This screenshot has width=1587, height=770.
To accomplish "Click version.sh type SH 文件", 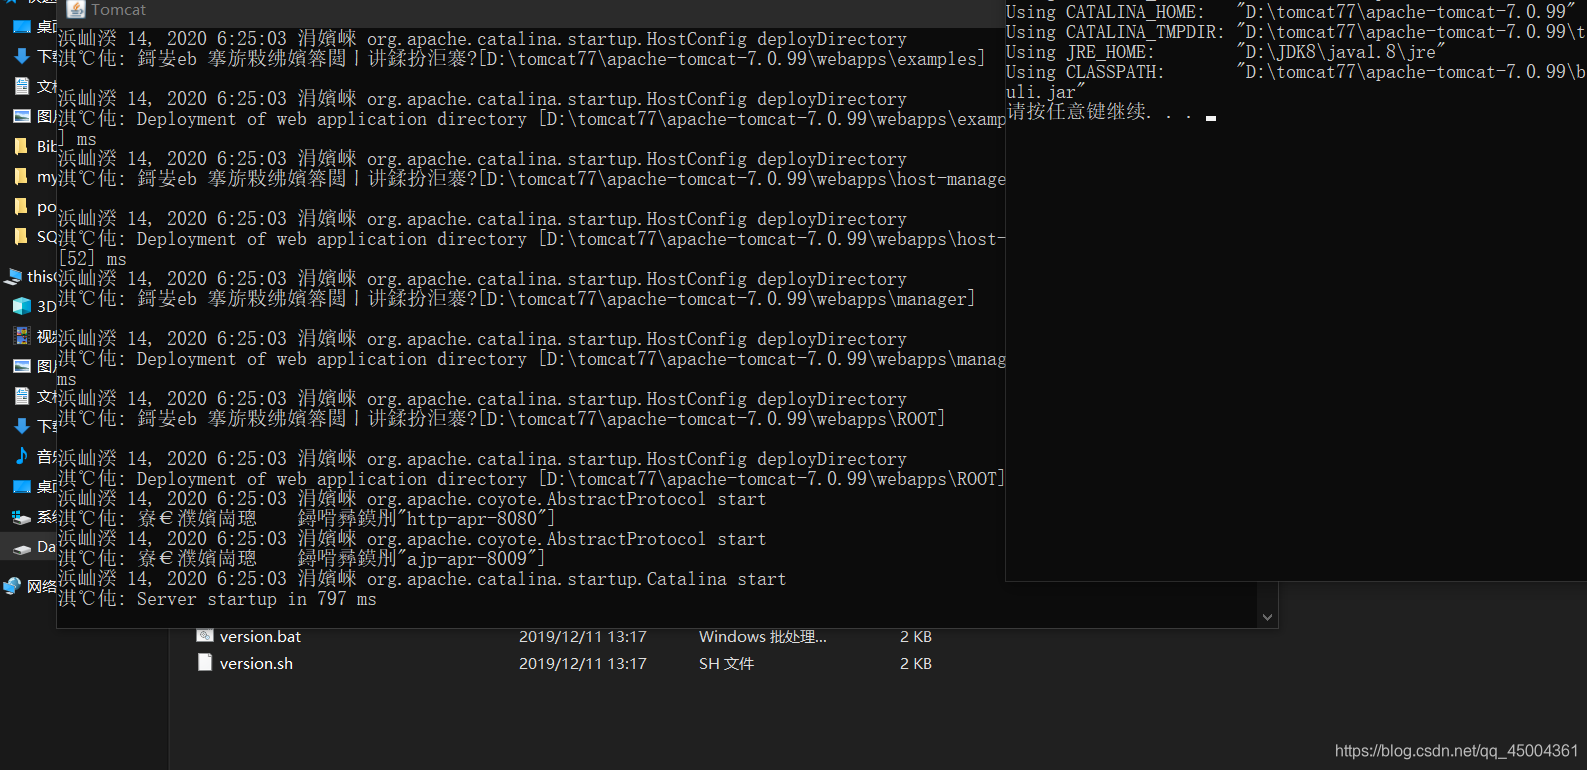I will coord(727,664).
